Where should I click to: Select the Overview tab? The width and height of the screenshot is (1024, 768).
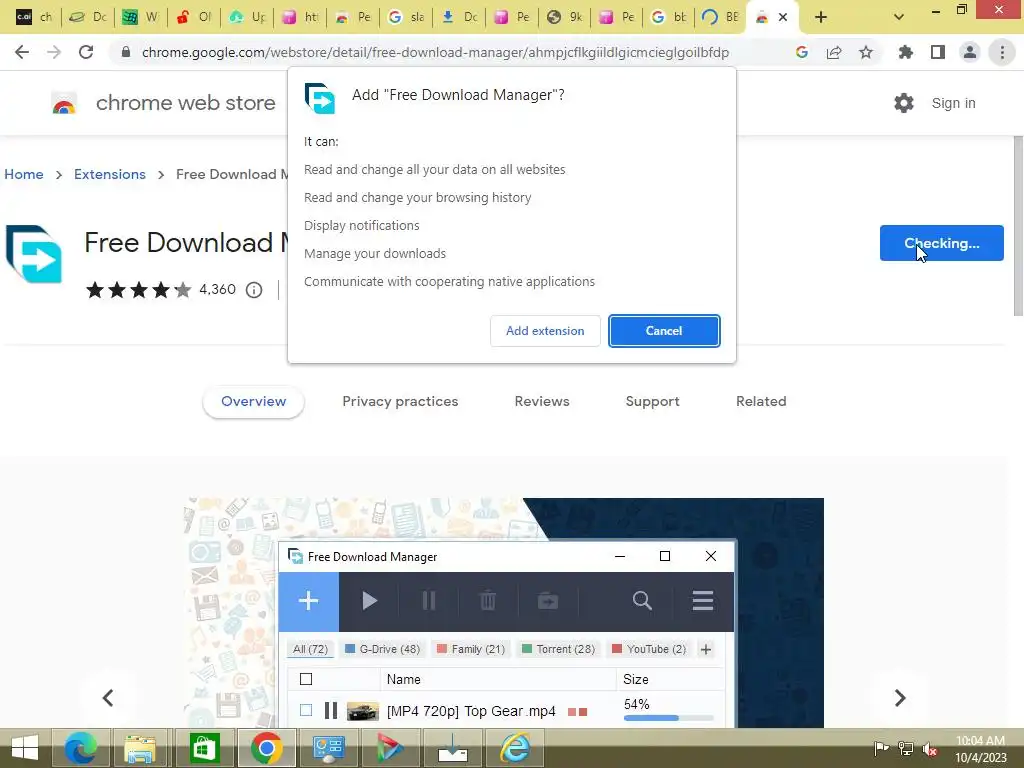[253, 401]
